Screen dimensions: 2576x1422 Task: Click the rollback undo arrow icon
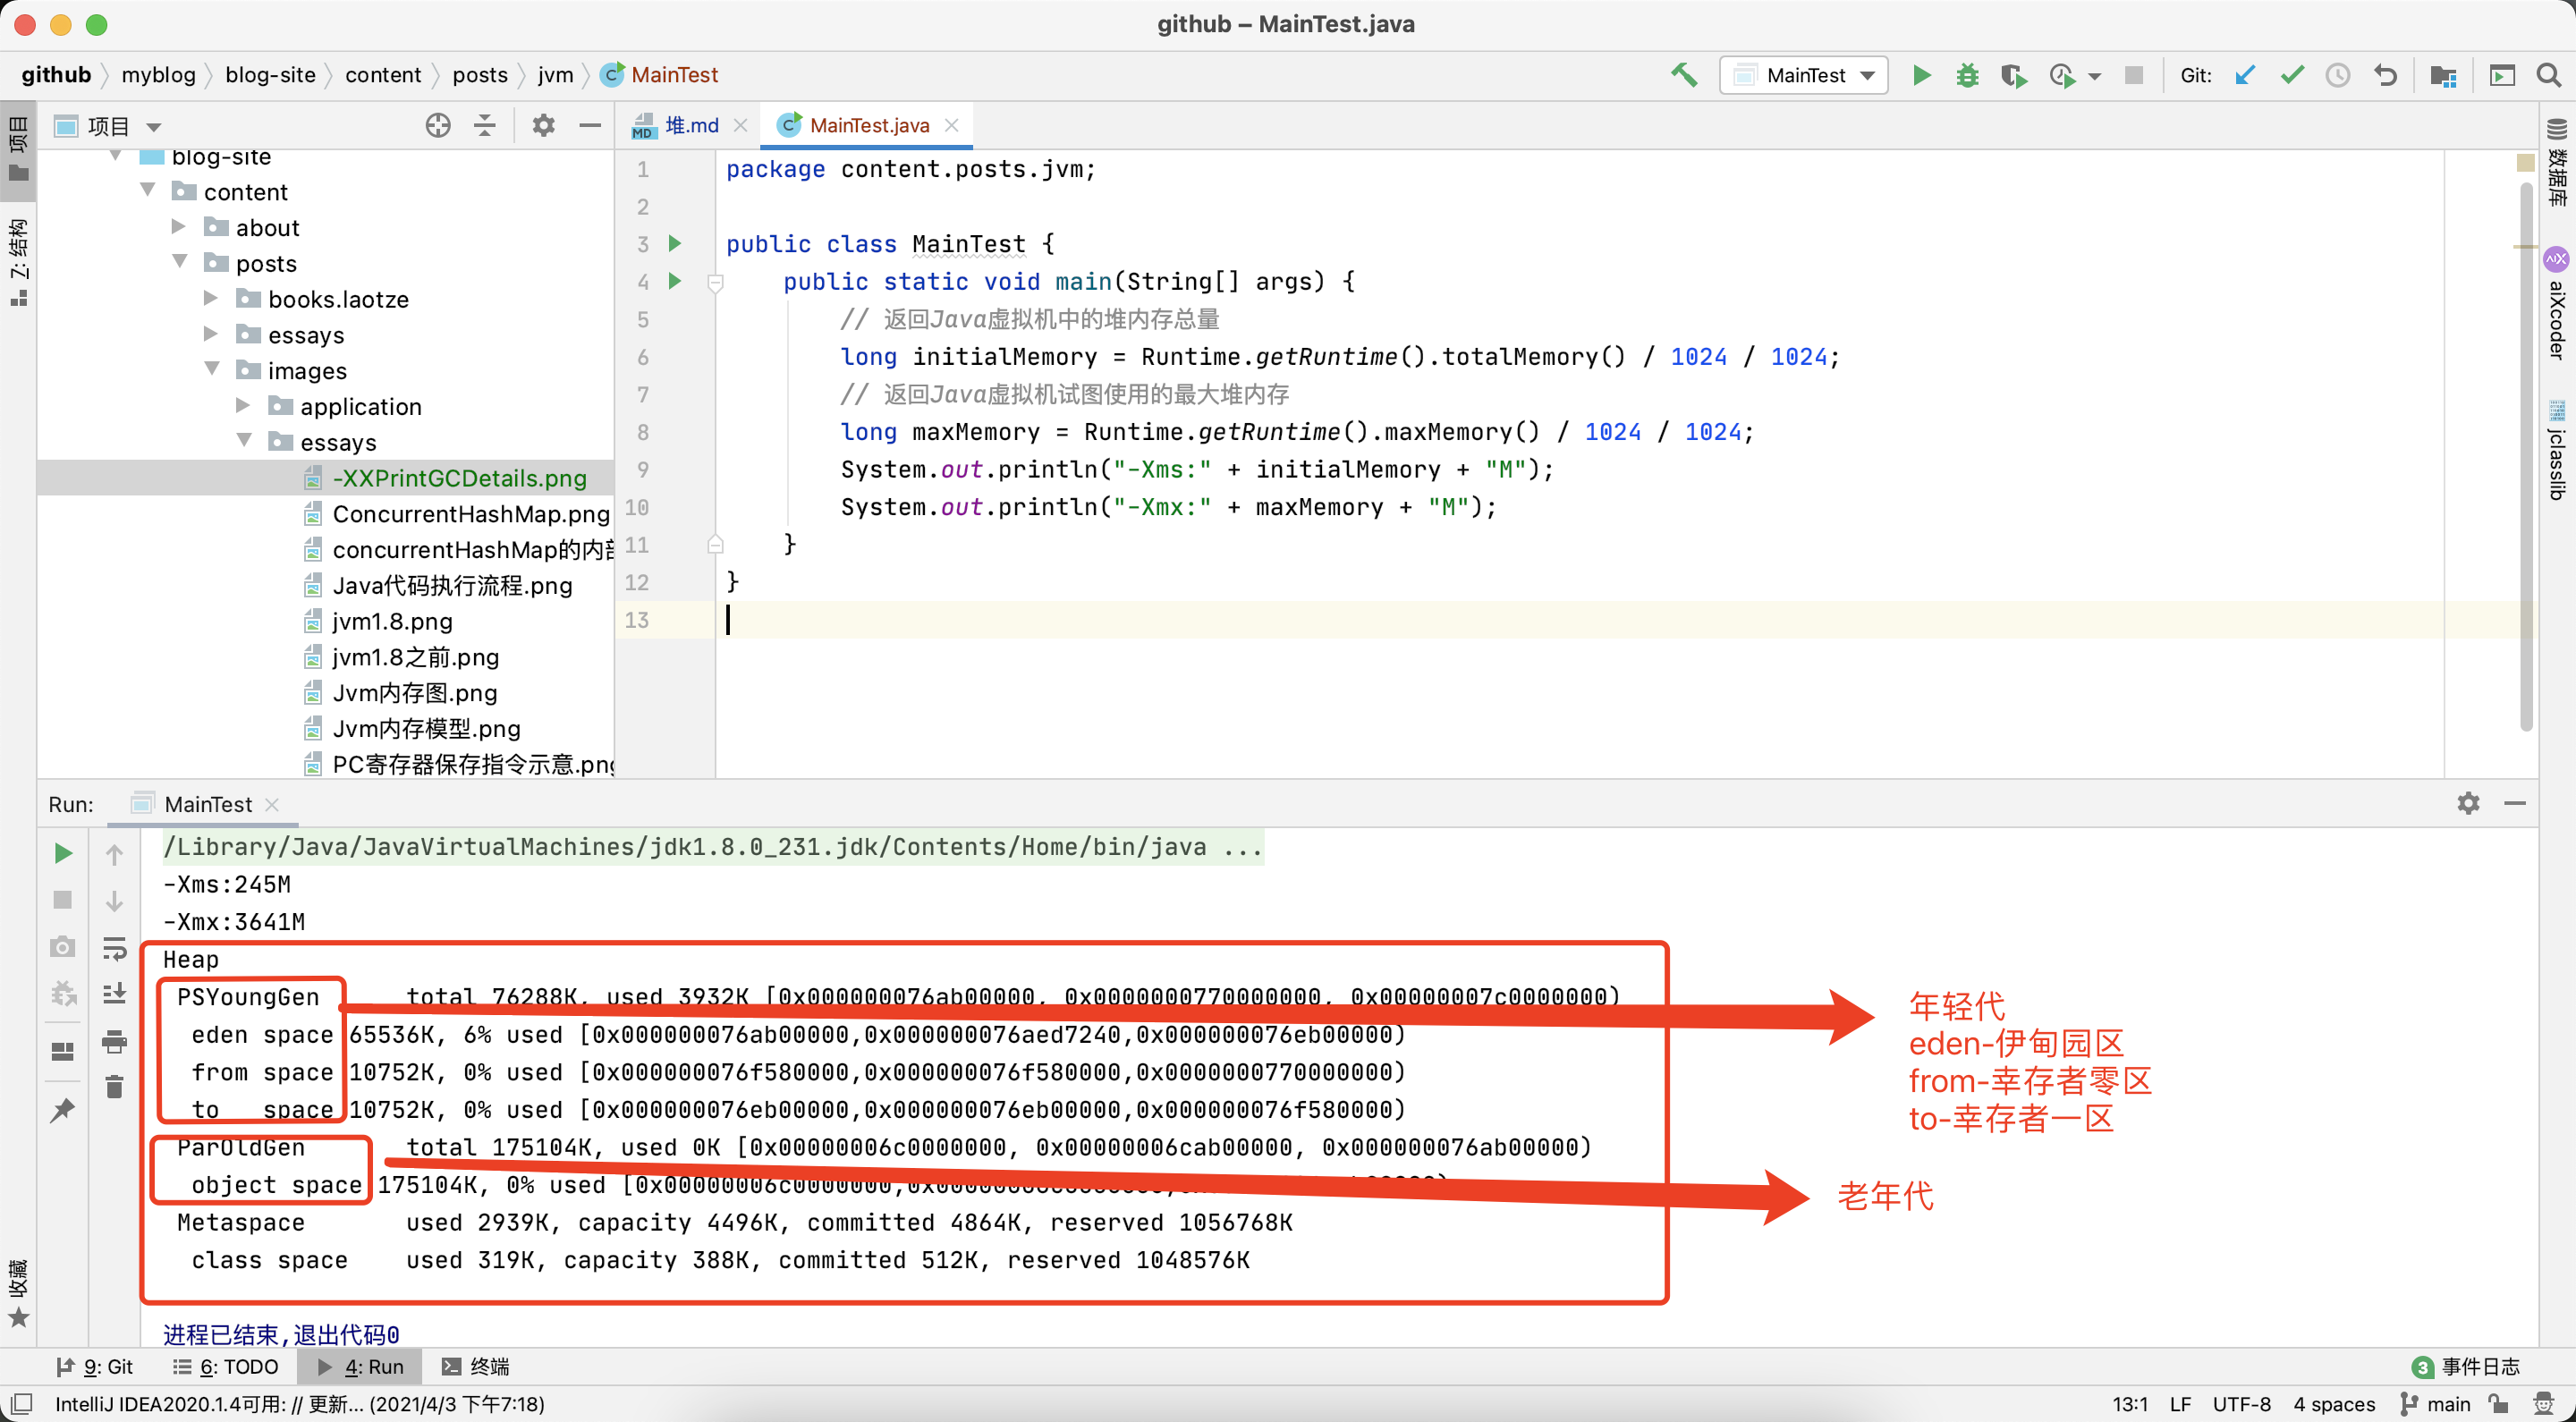(x=2385, y=75)
